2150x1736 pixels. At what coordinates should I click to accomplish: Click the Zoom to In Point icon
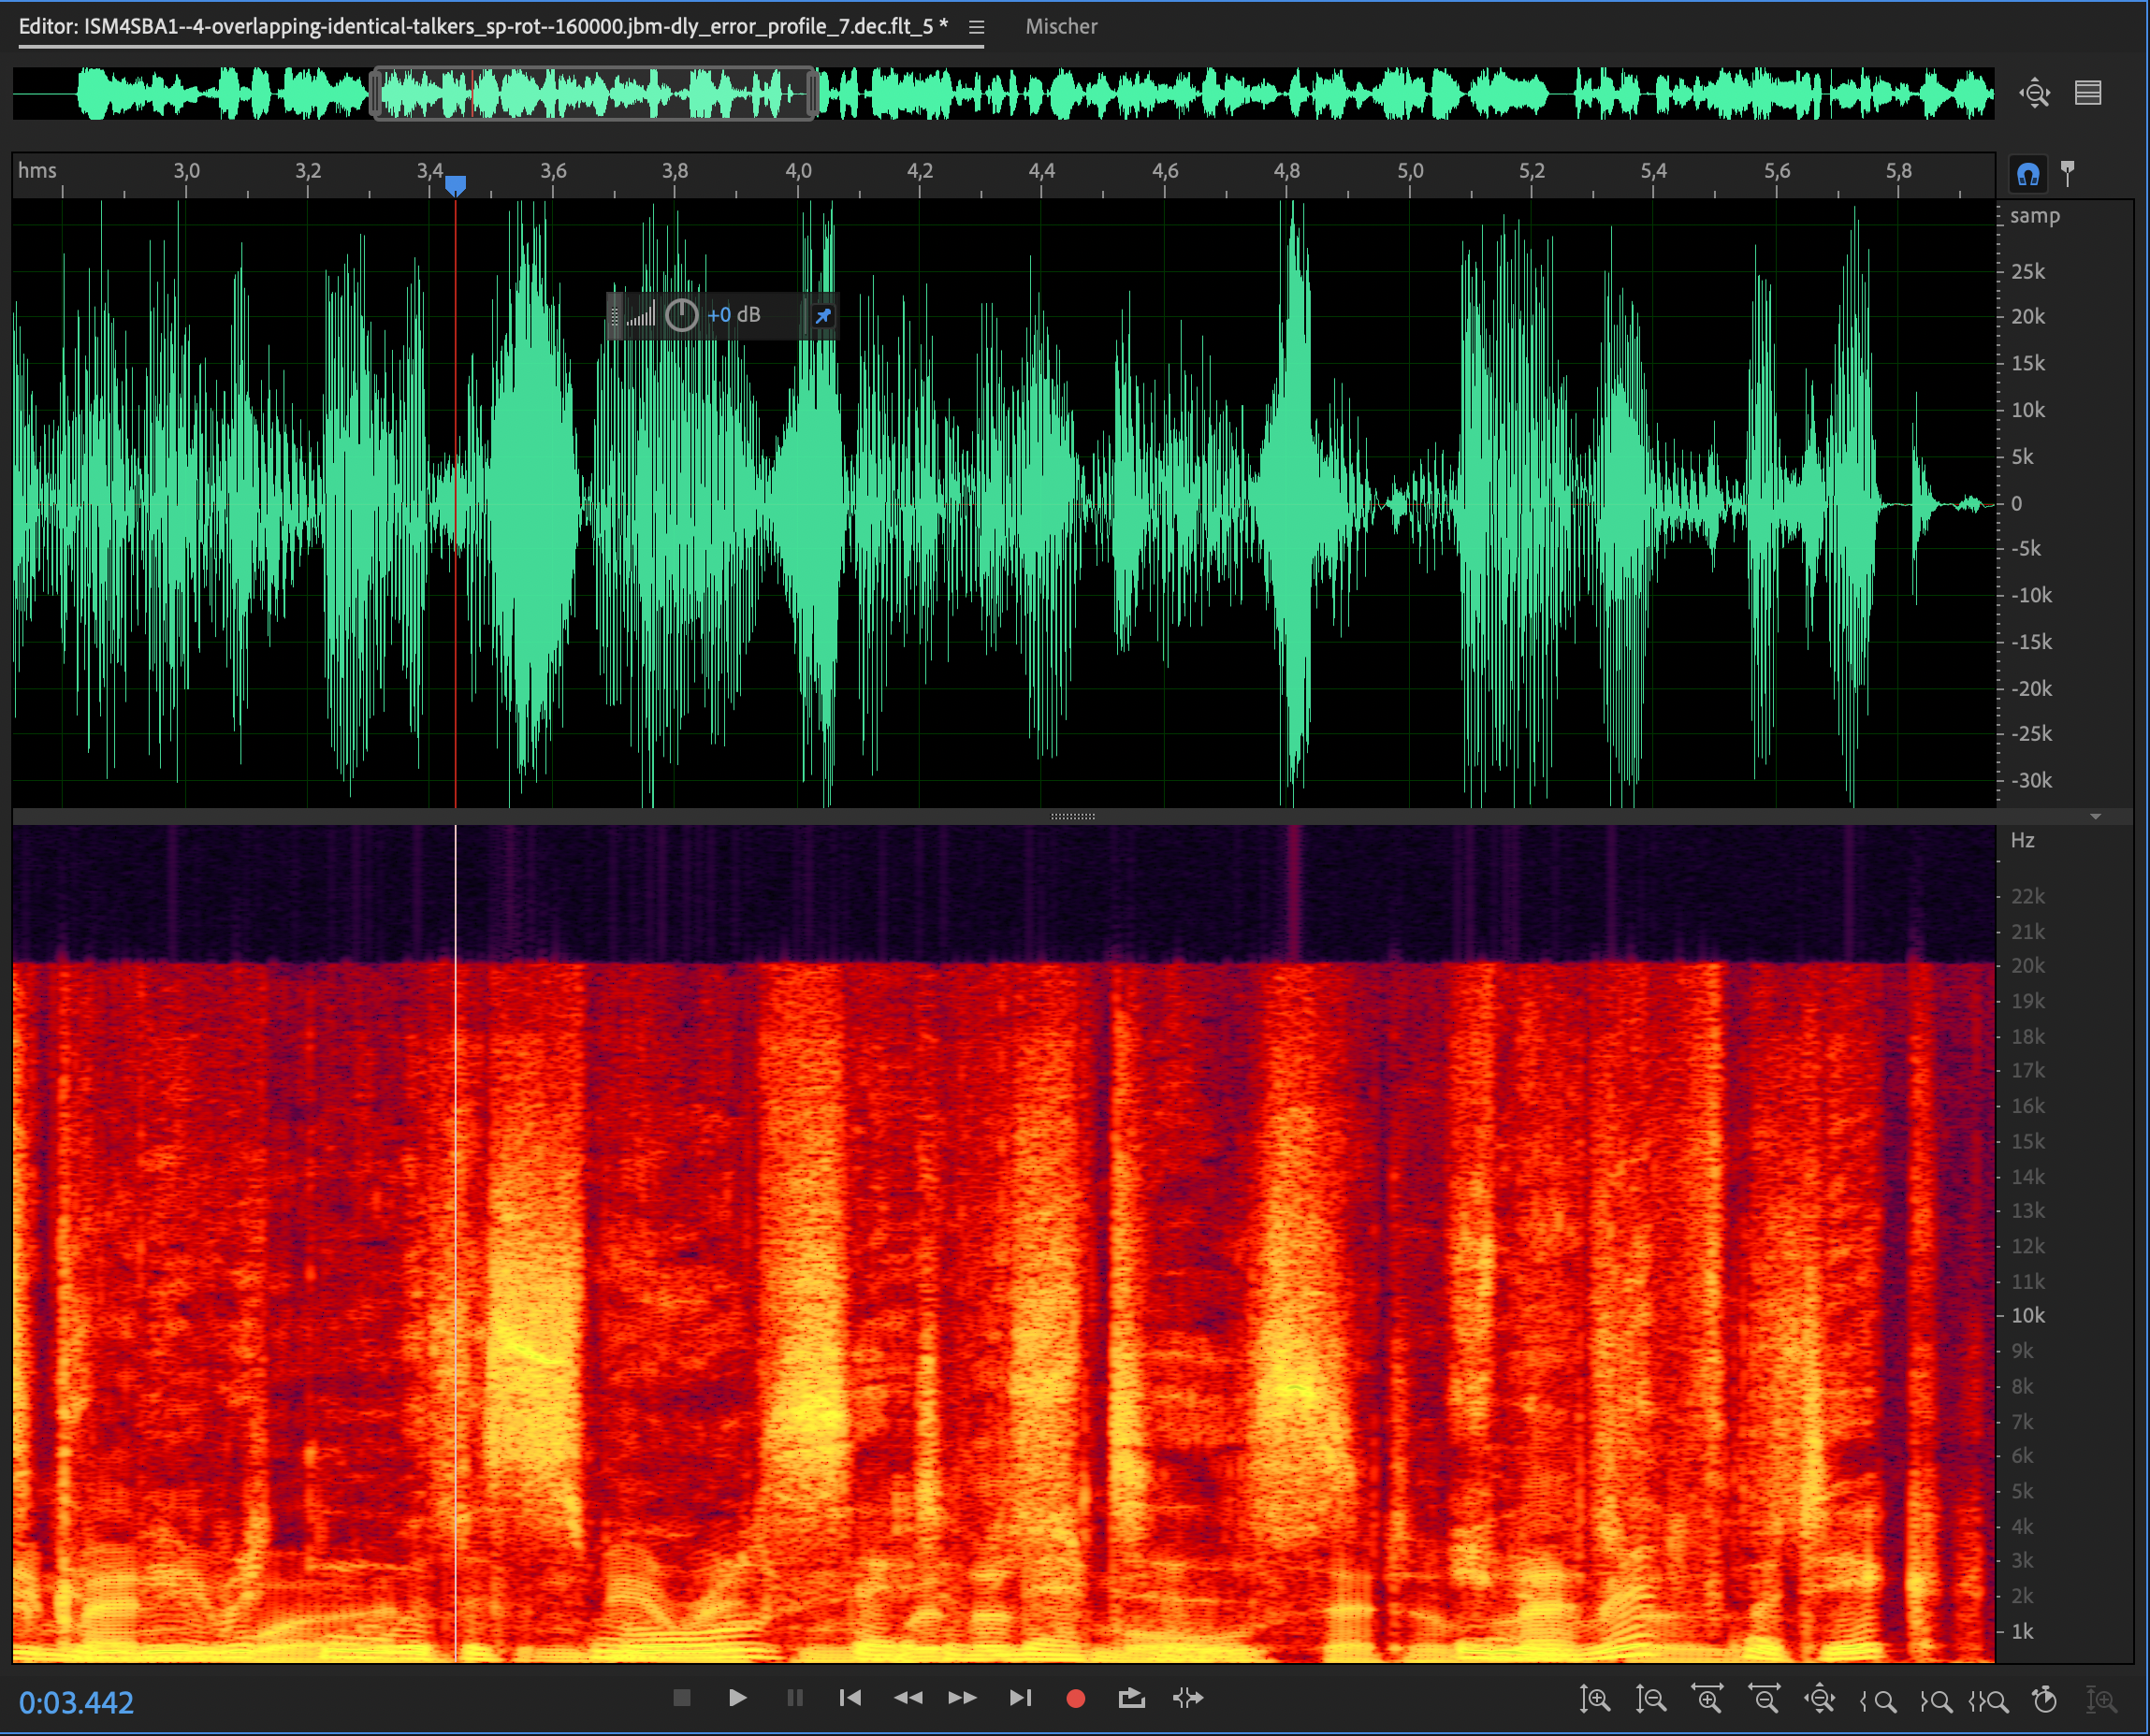tap(1878, 1699)
